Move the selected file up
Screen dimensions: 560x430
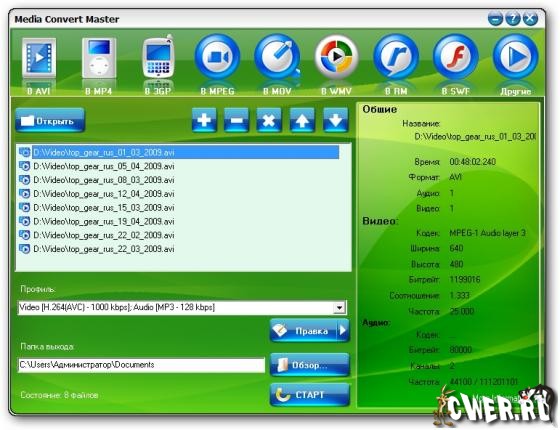[302, 120]
